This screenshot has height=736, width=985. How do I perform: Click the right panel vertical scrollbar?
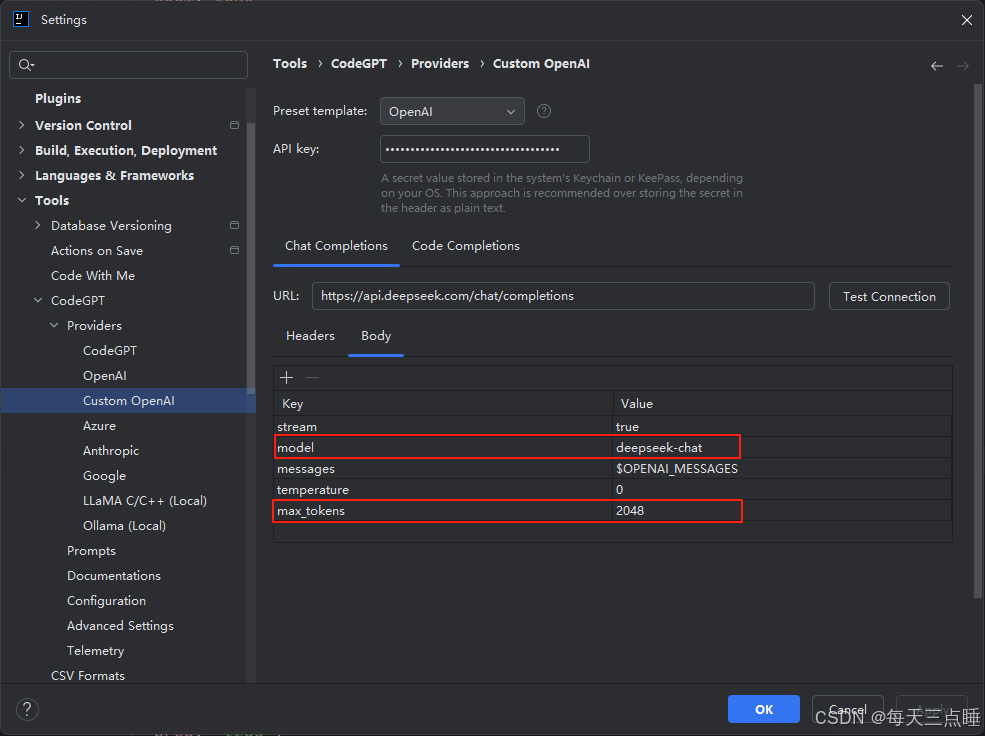[978, 339]
